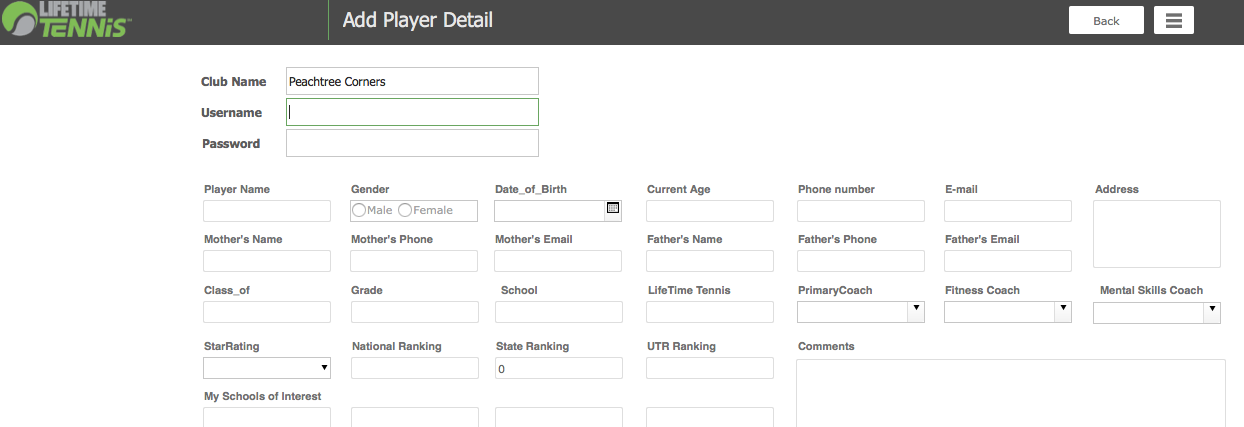Focus the National Ranking field
The image size is (1244, 427).
(415, 368)
